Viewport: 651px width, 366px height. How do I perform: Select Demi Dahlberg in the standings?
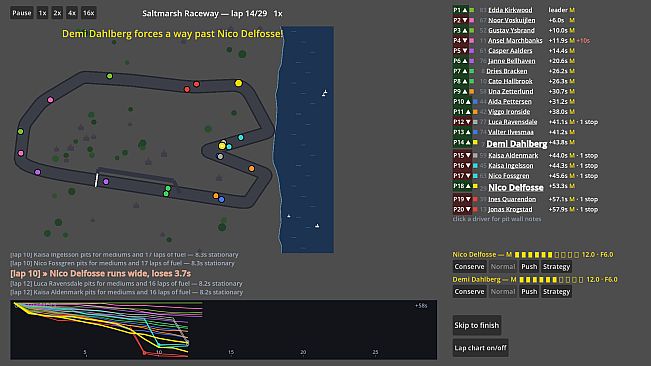coord(516,144)
